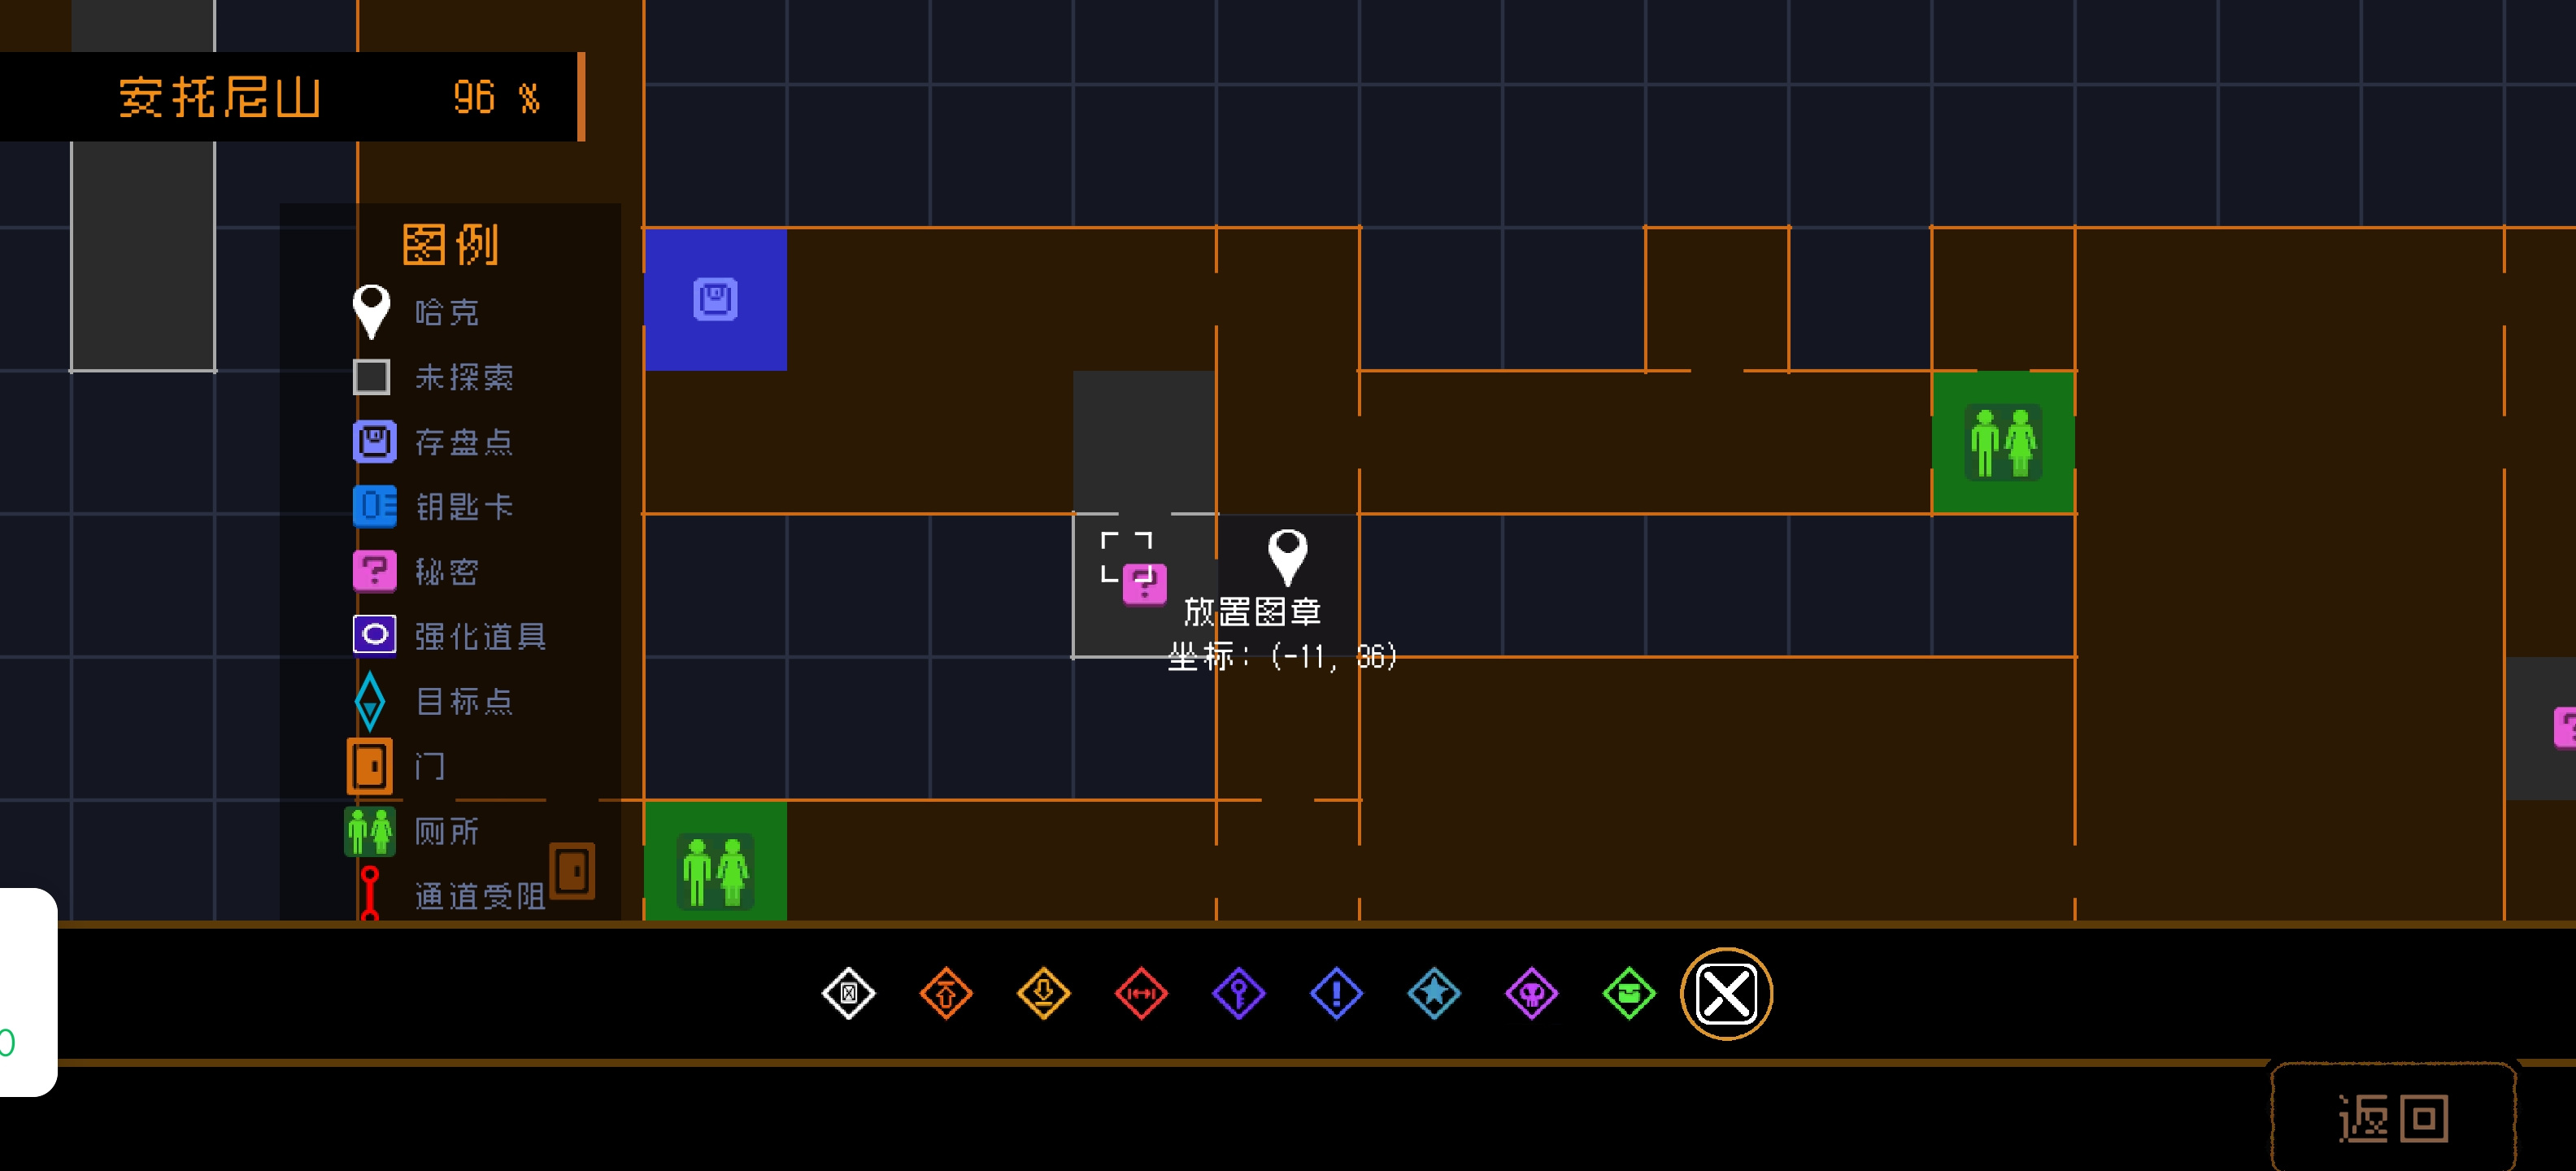Click the pink secret marker under the cursor
This screenshot has width=2576, height=1171.
1145,584
